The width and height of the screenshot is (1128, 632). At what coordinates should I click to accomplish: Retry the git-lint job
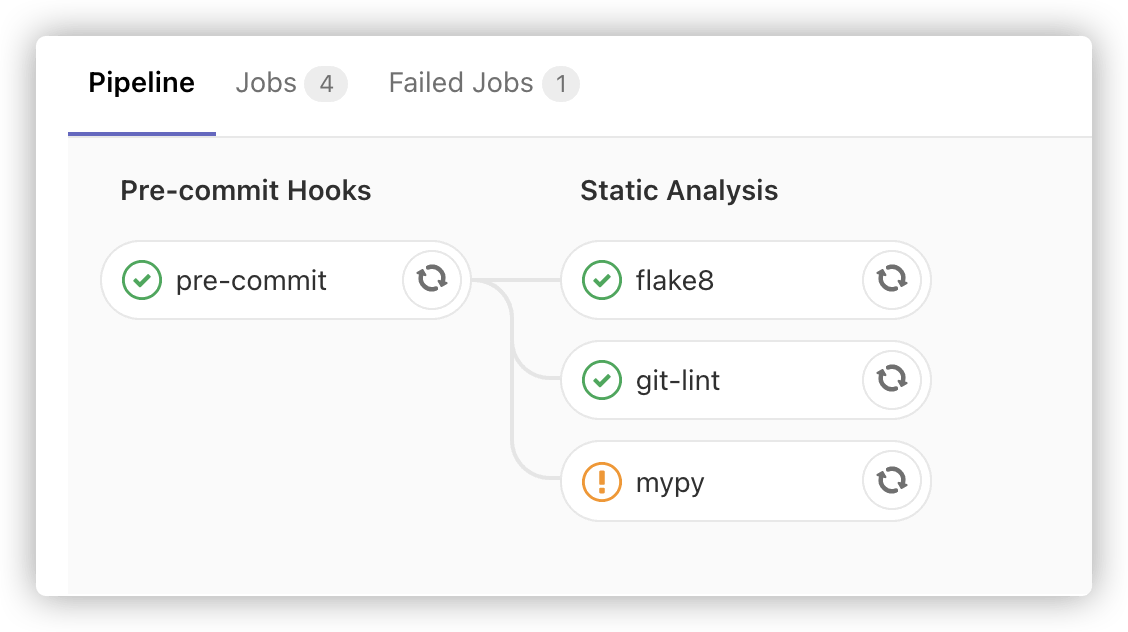click(x=891, y=380)
